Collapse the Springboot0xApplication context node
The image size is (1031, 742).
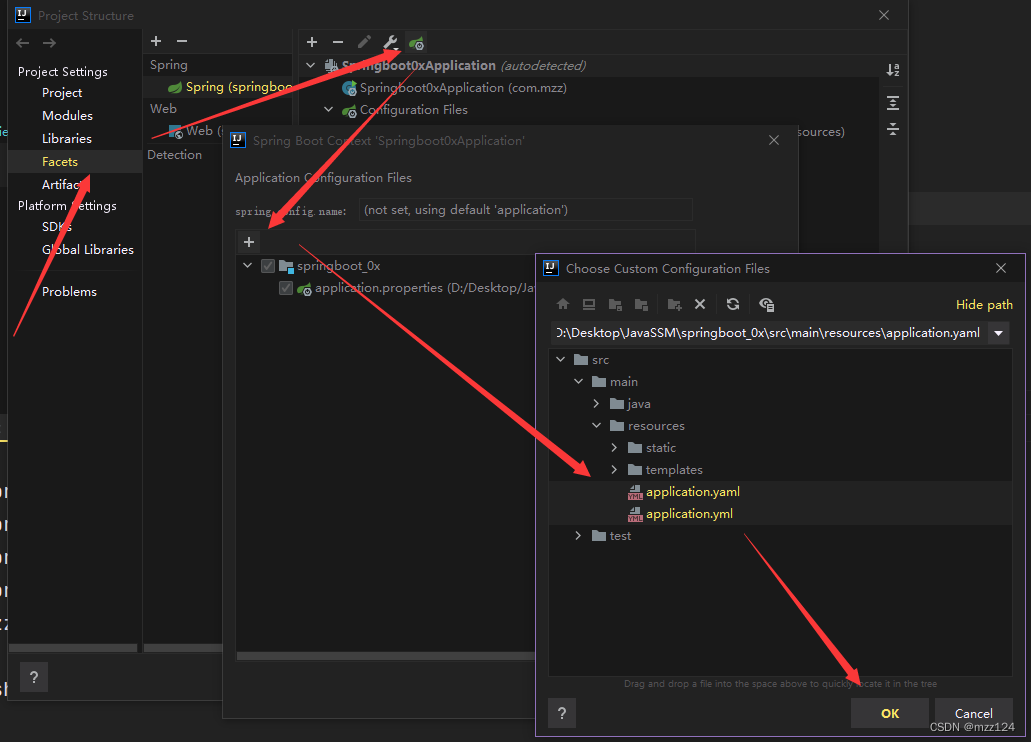tap(311, 65)
